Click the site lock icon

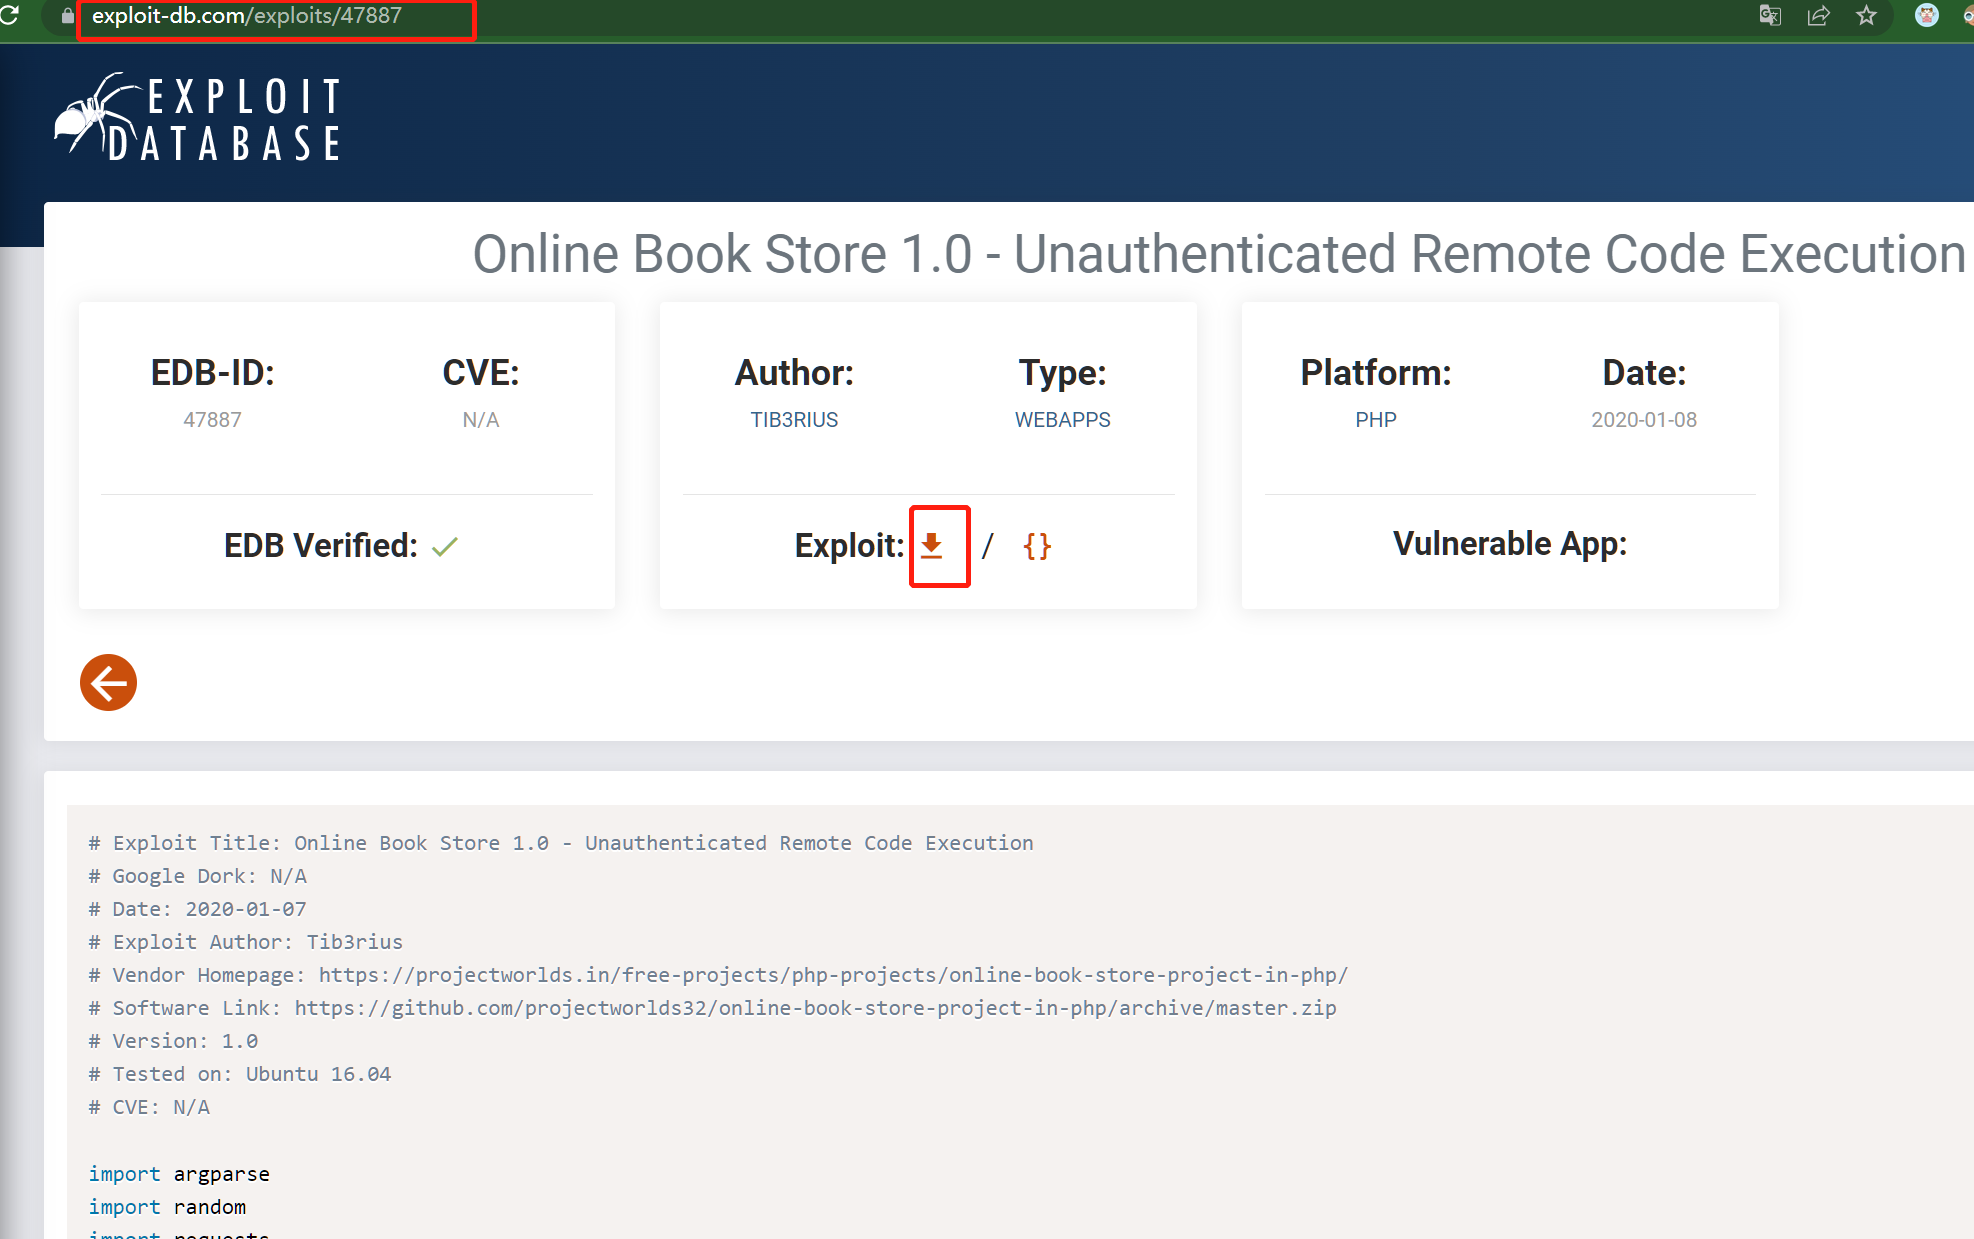pos(67,16)
